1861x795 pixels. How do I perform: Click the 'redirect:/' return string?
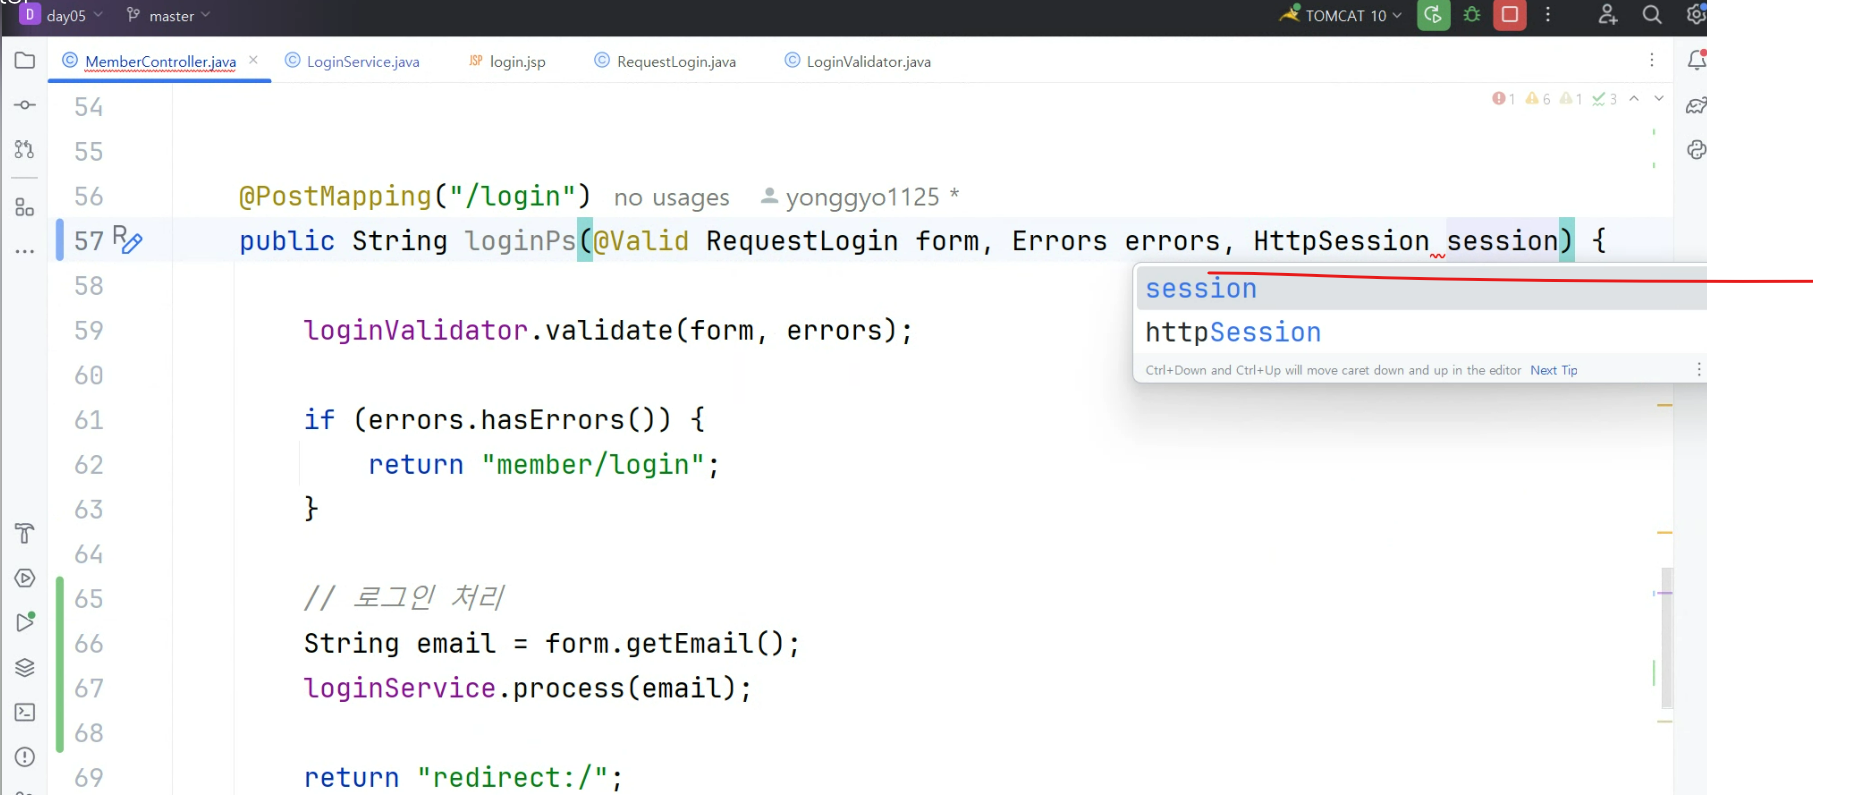(x=513, y=777)
